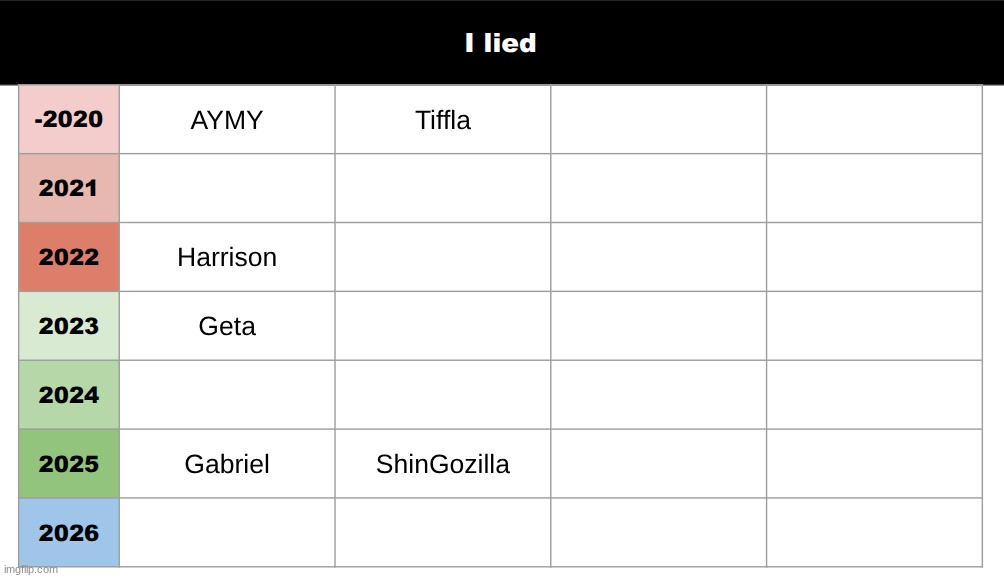1004x578 pixels.
Task: Select the blue 2026 year cell
Action: point(69,533)
